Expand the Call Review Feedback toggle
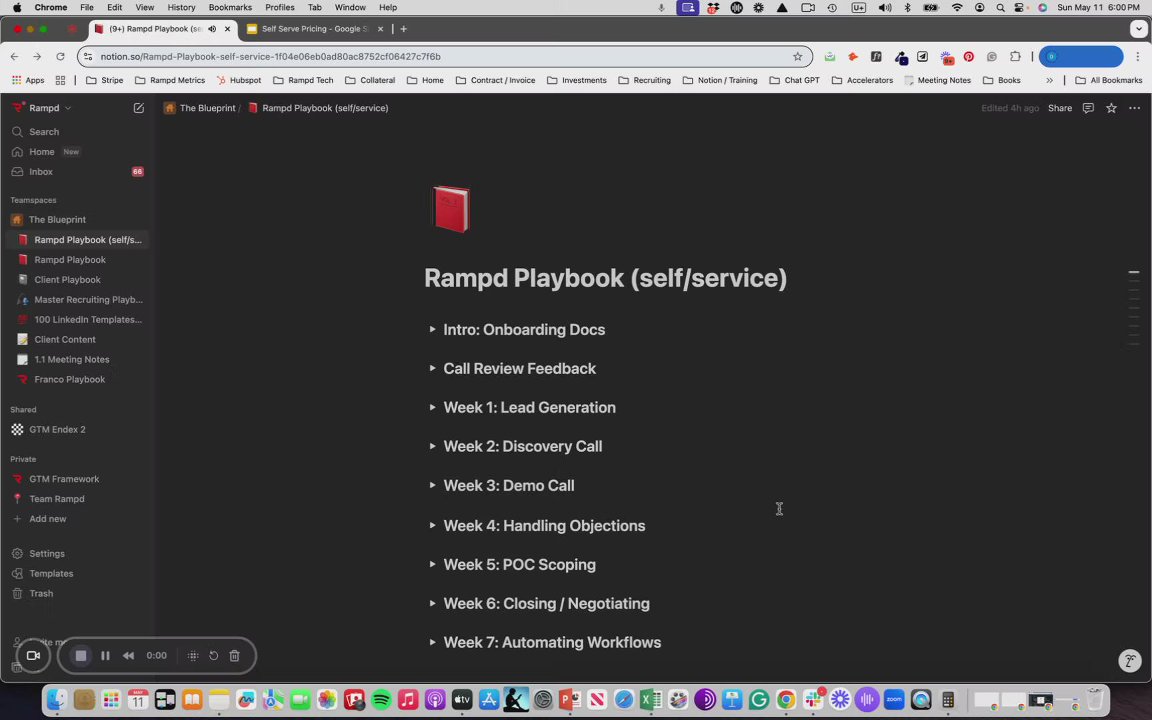Screen dimensions: 1152x720 432,368
